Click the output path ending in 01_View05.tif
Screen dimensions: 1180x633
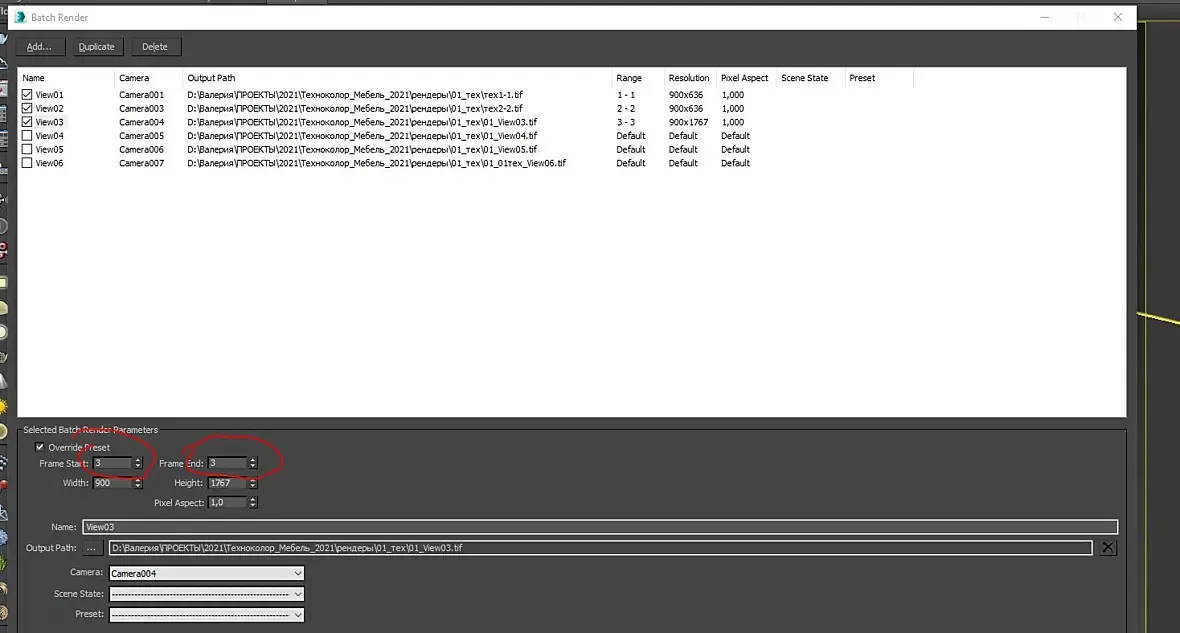(x=362, y=149)
